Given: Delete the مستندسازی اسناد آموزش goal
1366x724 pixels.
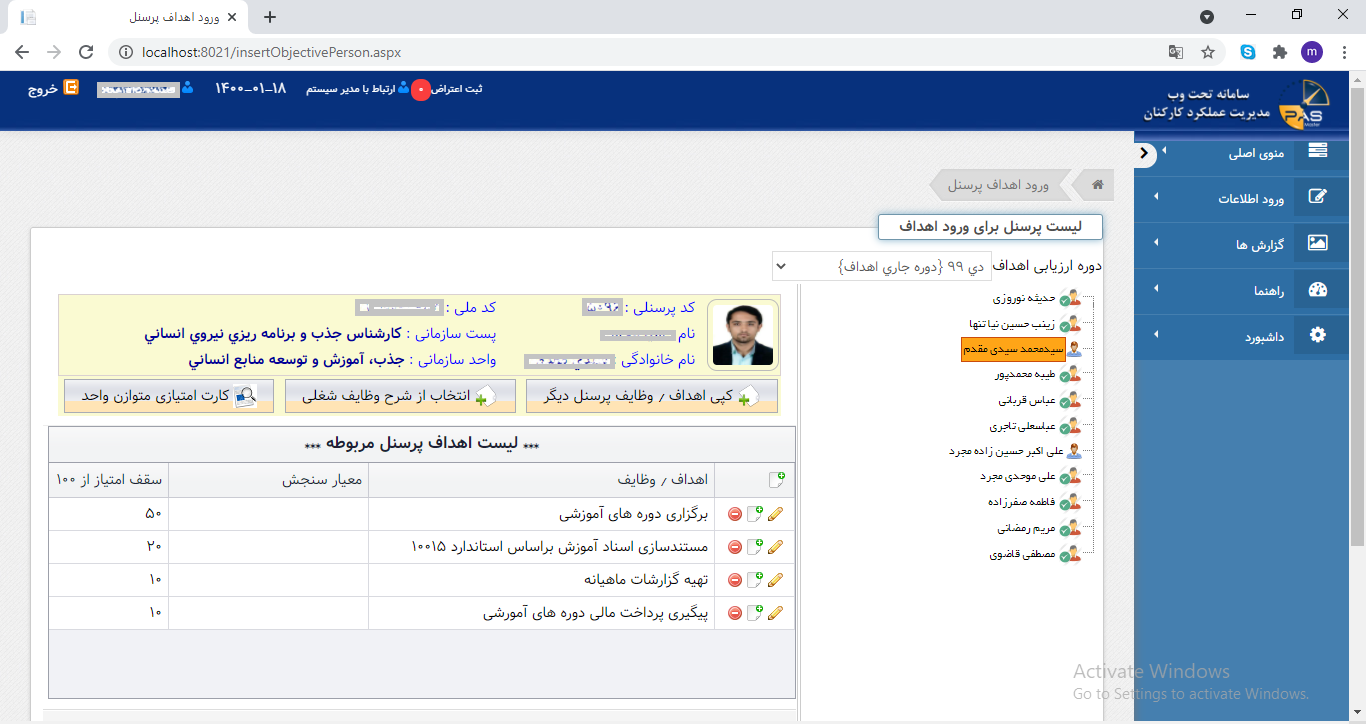Looking at the screenshot, I should (734, 547).
